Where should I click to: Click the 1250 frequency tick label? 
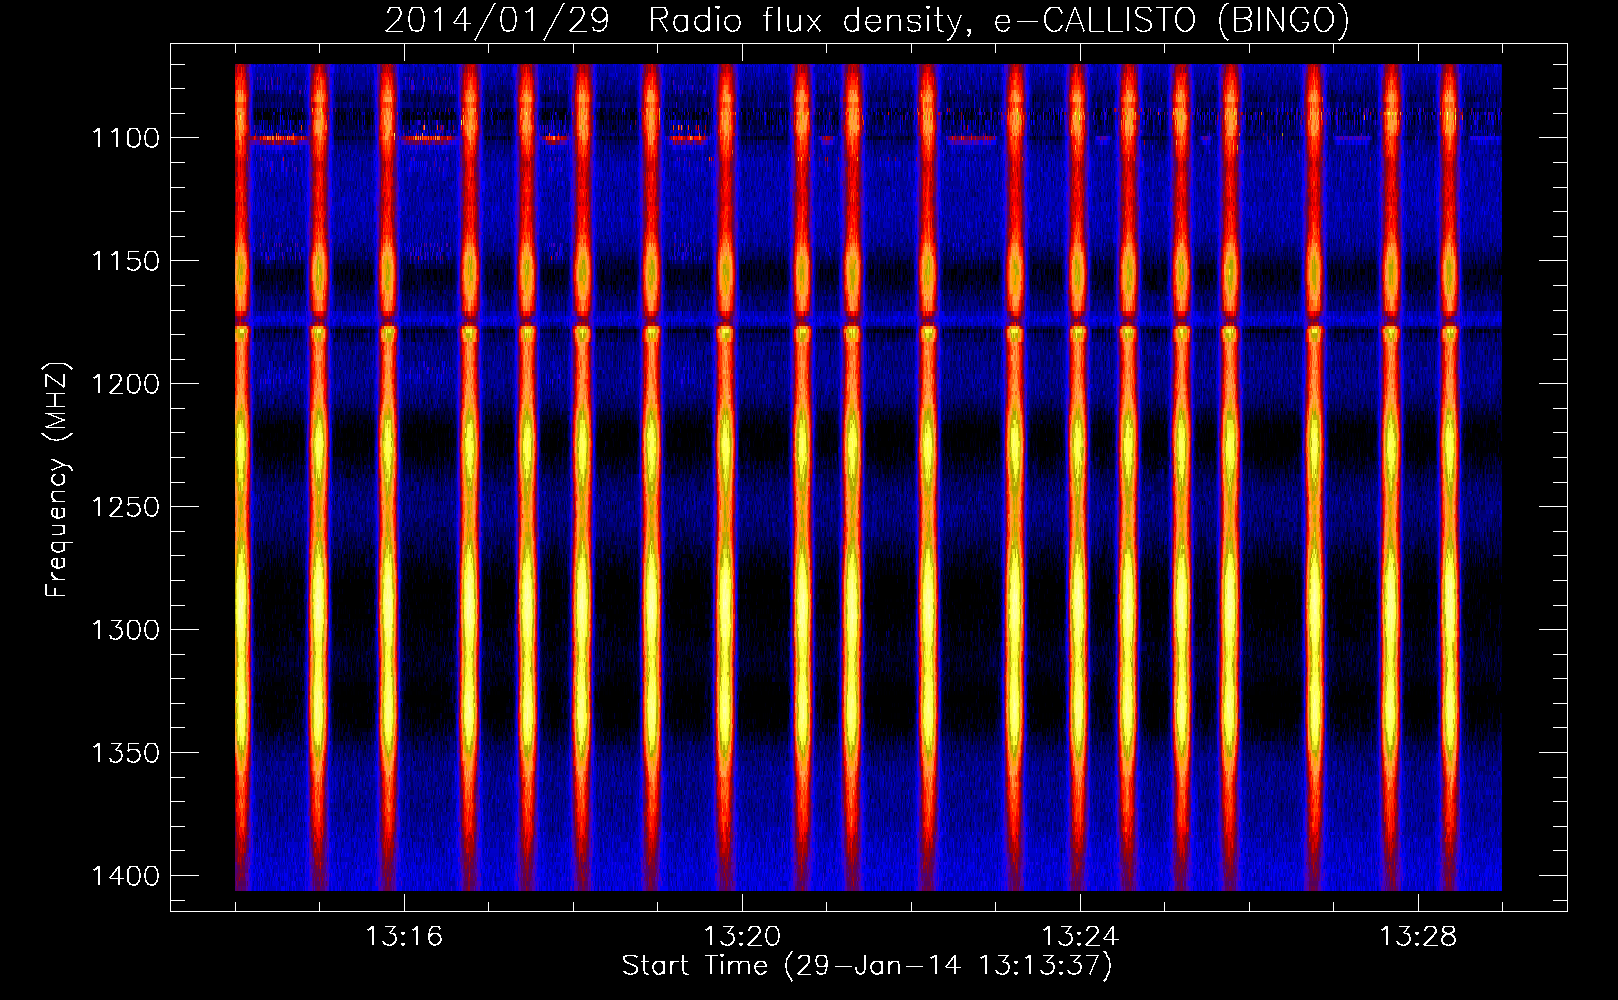click(x=126, y=507)
